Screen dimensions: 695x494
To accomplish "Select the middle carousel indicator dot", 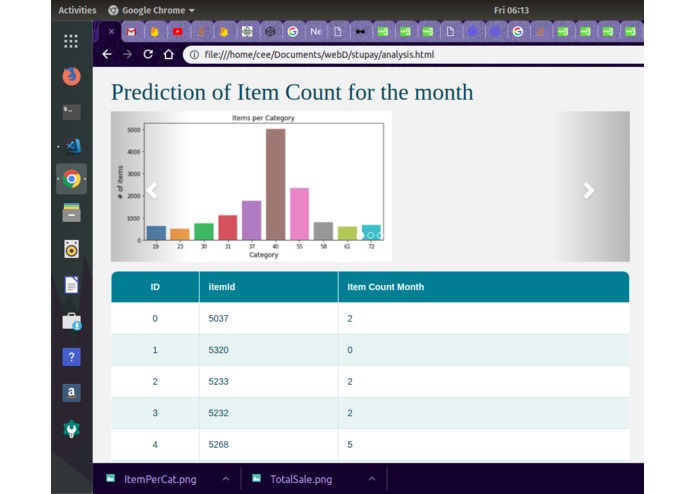I will 371,235.
